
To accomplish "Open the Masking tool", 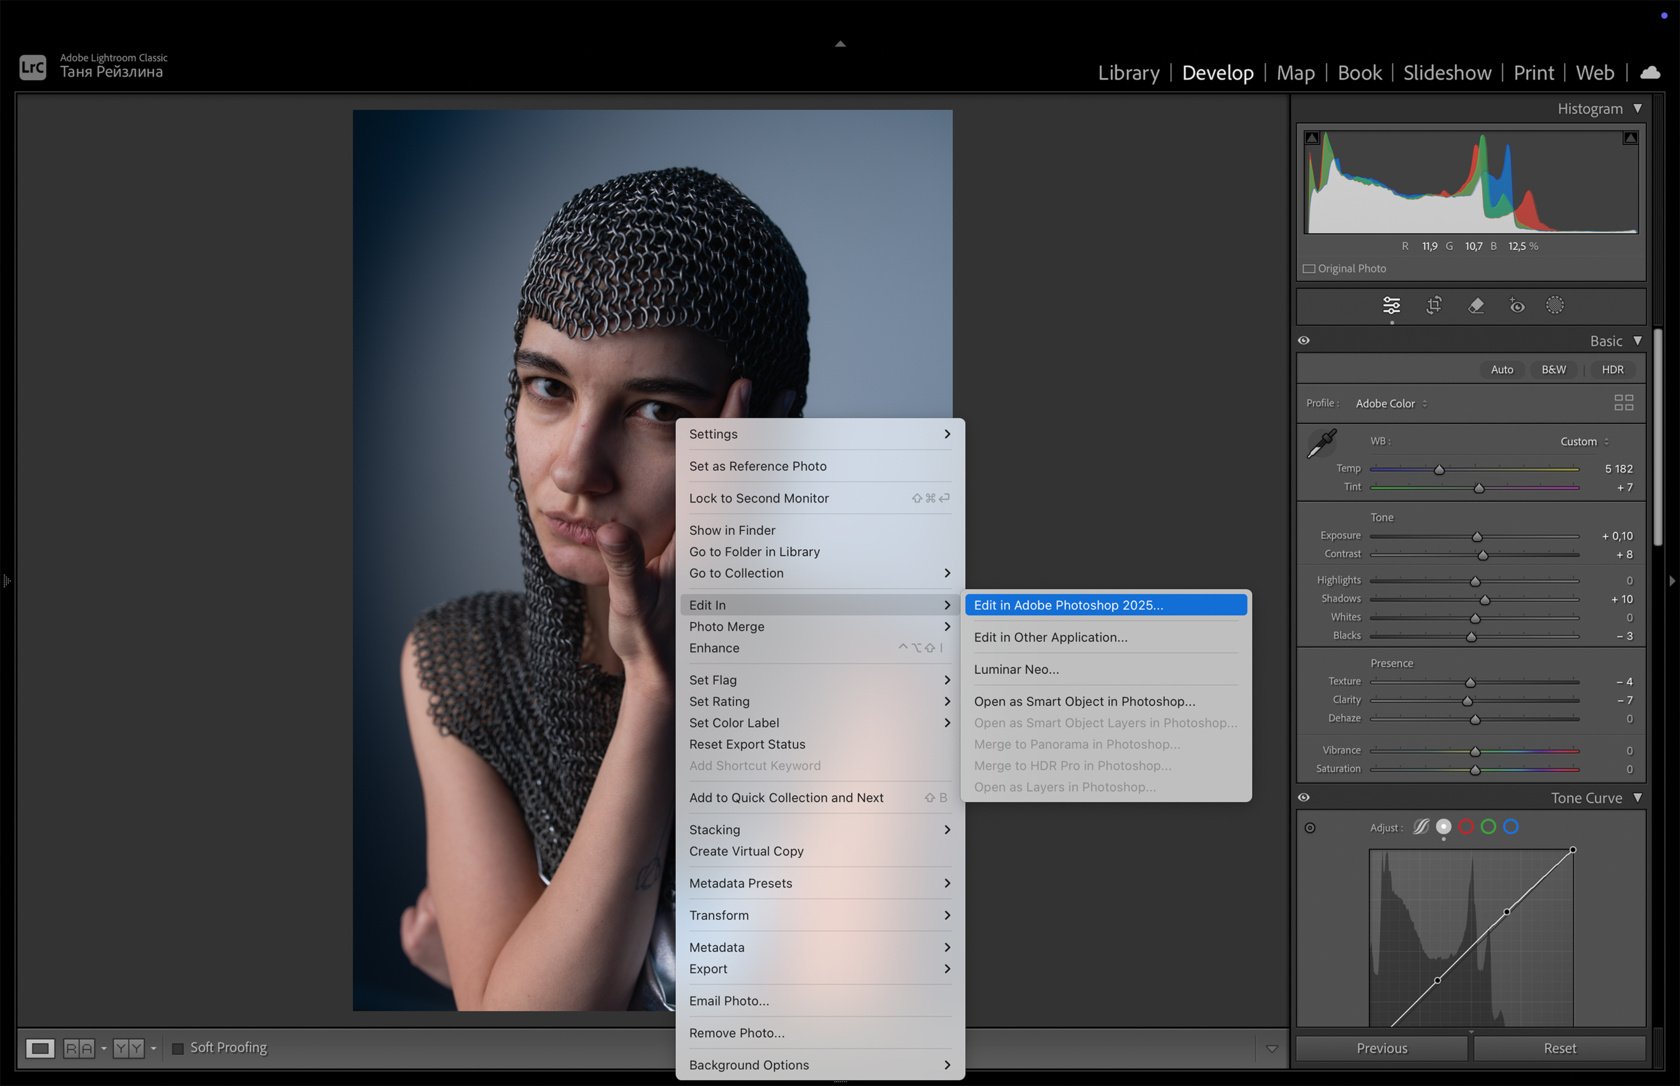I will click(1555, 306).
